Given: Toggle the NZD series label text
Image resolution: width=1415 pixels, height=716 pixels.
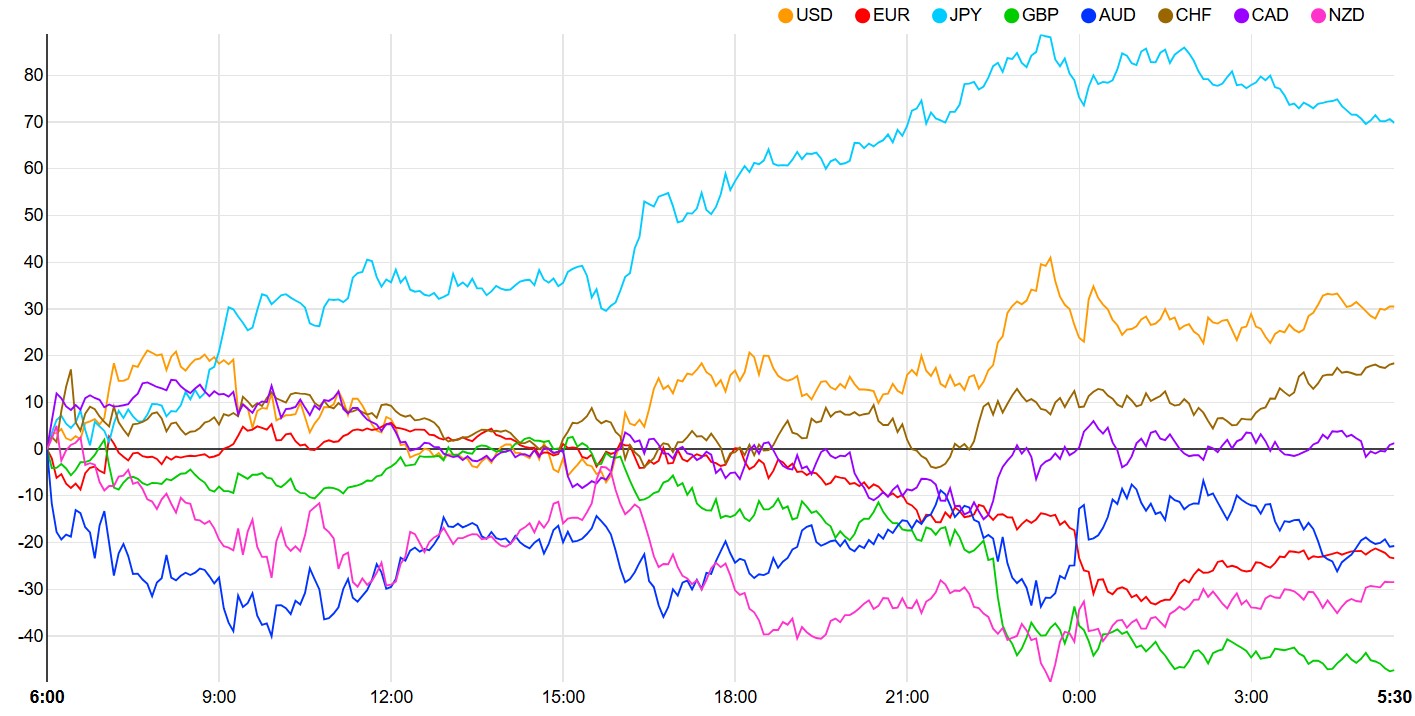Looking at the screenshot, I should 1346,15.
